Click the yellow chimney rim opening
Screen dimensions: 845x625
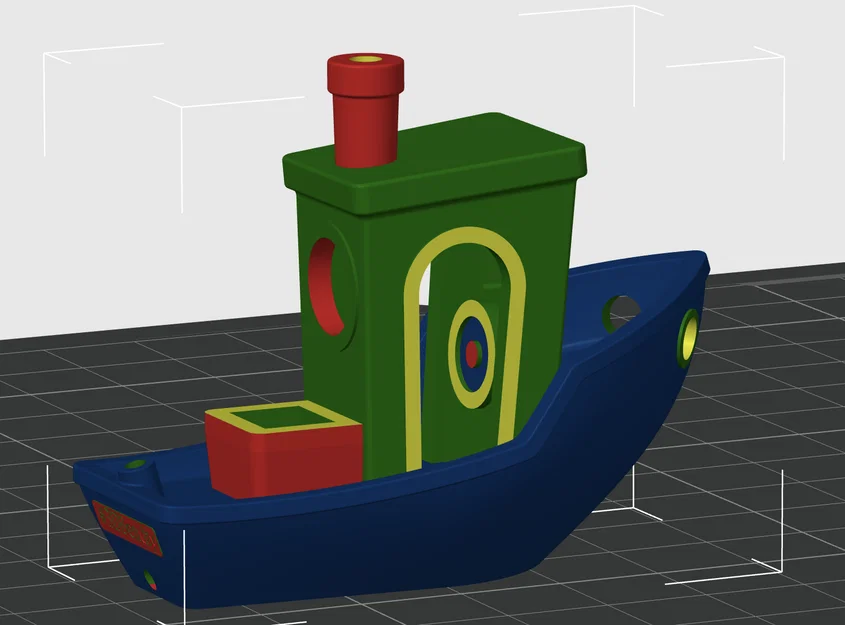[x=363, y=61]
